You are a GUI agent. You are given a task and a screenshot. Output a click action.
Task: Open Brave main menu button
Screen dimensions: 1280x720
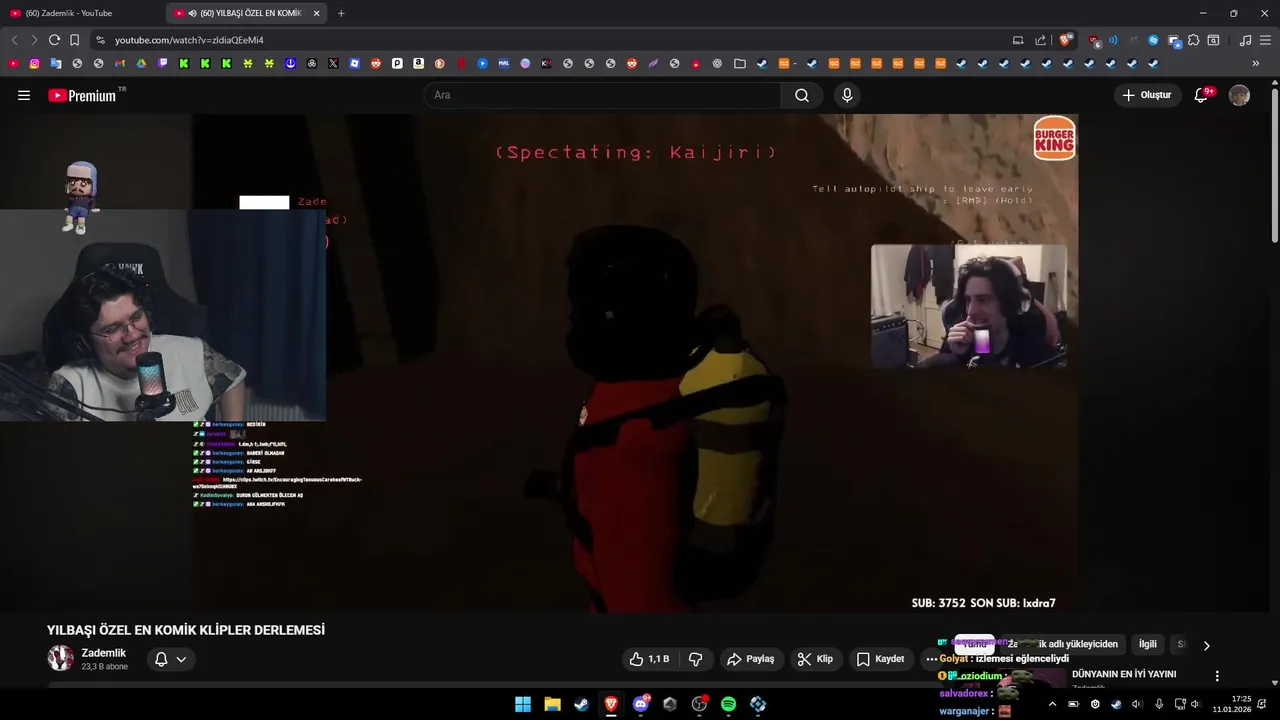(x=1266, y=40)
